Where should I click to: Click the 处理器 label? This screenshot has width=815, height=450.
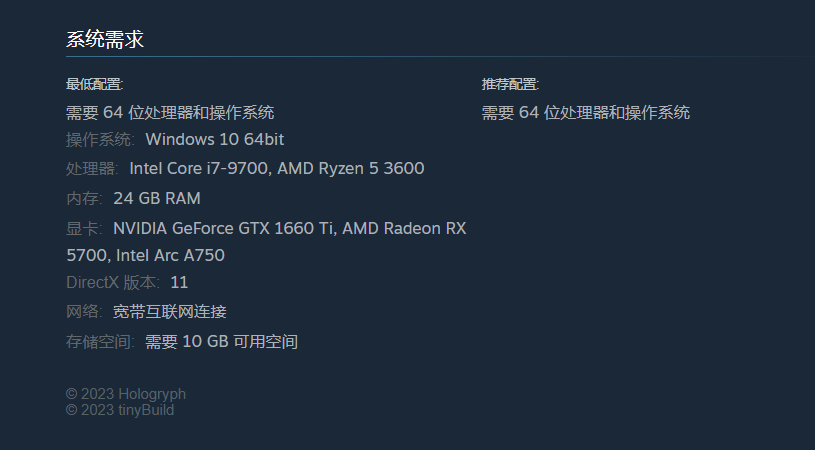92,169
